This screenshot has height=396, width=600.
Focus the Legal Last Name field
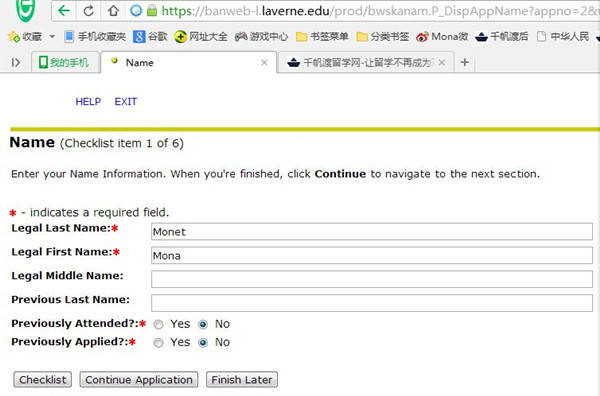click(372, 232)
